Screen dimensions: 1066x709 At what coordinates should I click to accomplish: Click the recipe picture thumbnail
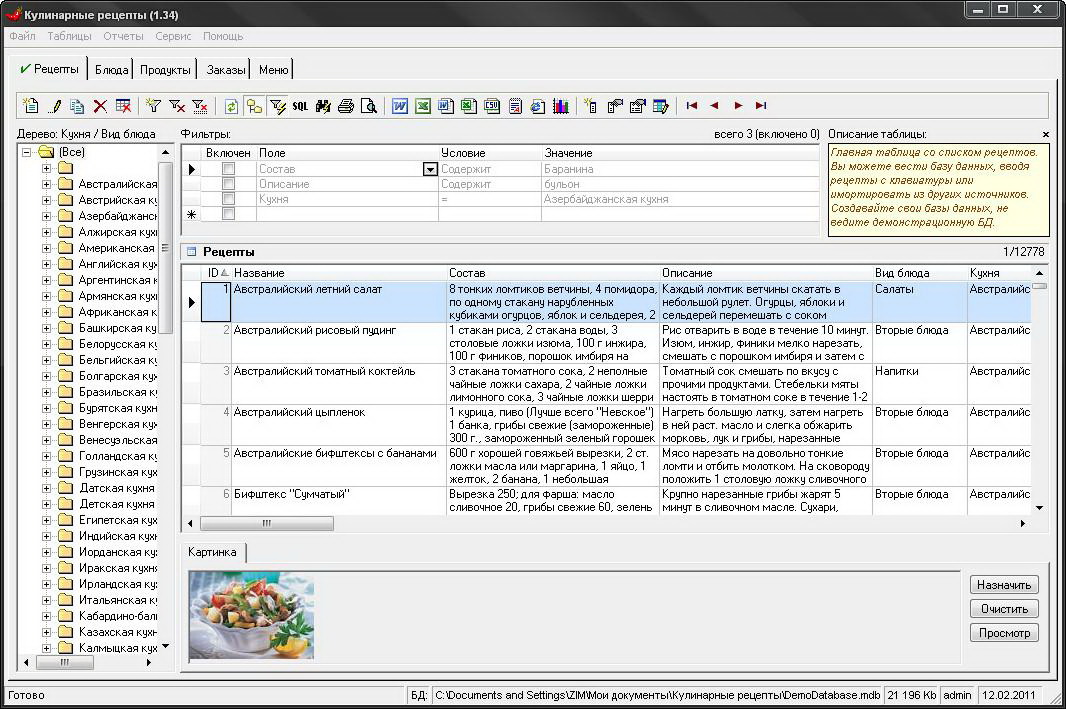(251, 615)
